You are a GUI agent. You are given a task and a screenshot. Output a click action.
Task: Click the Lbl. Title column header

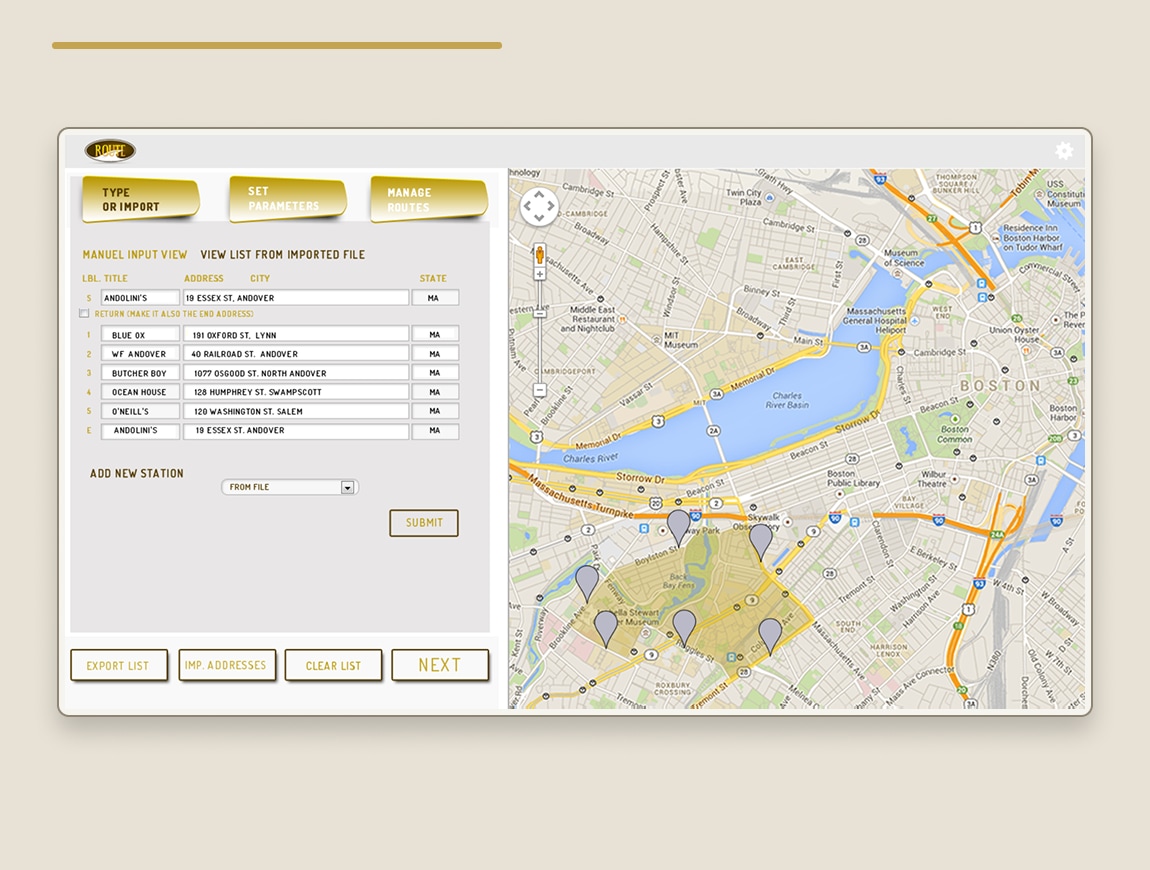[105, 279]
